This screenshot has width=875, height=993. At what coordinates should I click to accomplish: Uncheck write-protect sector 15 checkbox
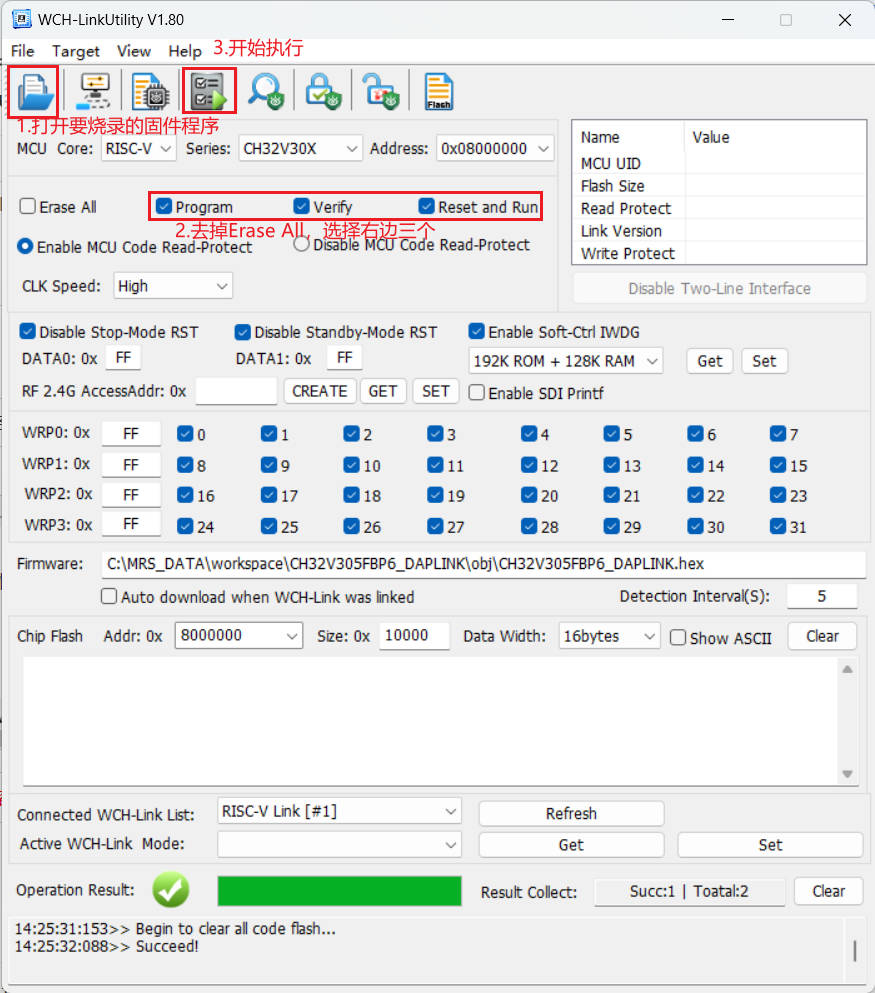(x=777, y=465)
